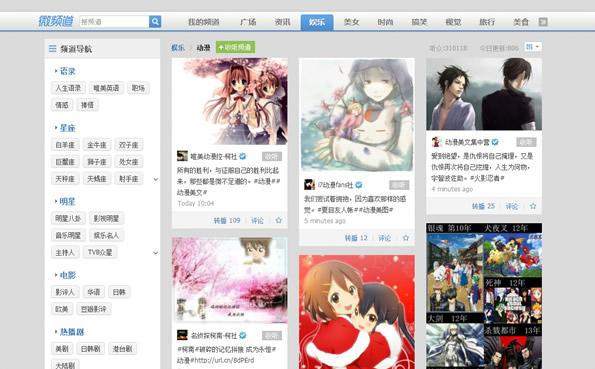Expand more 明星 tags with the chevron
Viewport: 595px width, 369px height.
tap(156, 253)
